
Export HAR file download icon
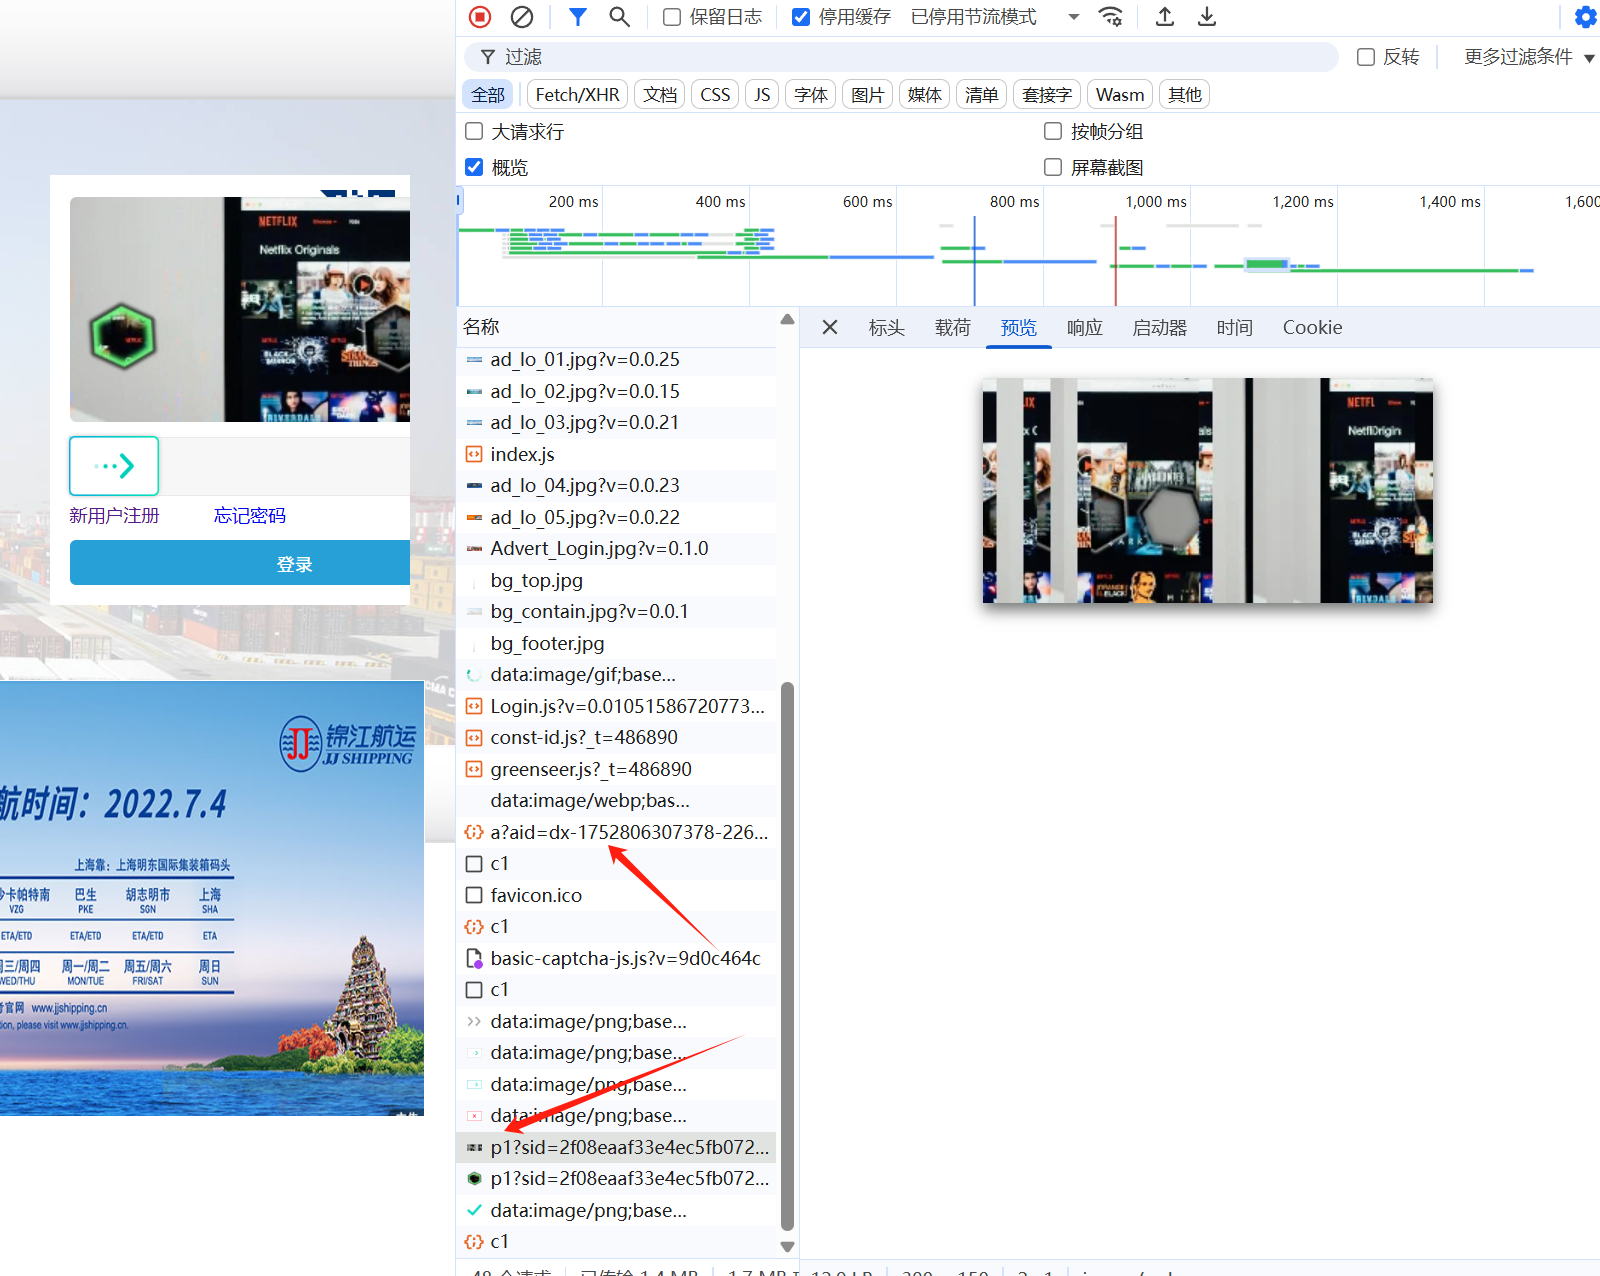tap(1207, 17)
